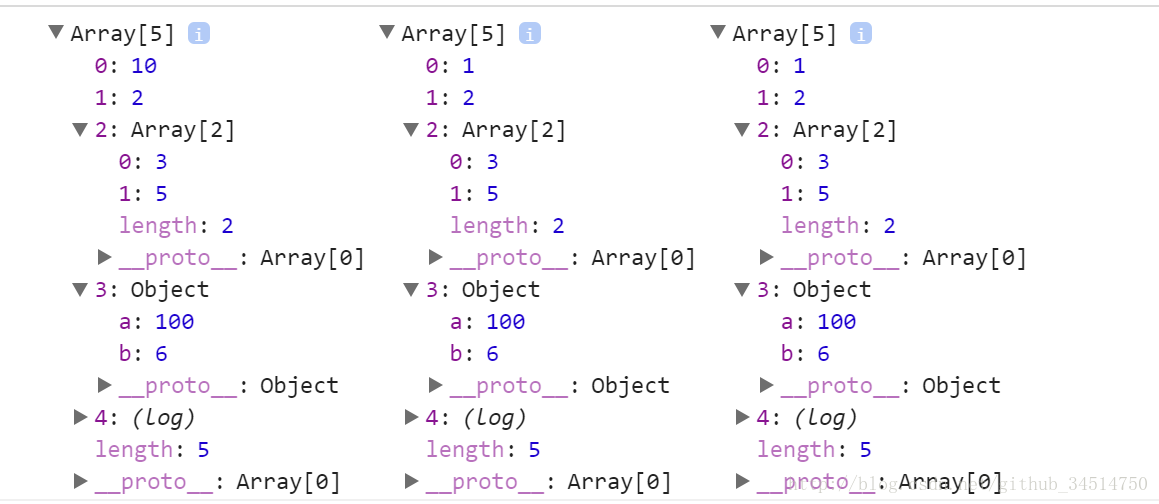The width and height of the screenshot is (1159, 504).
Task: Collapse '3: Object' in the left column
Action: [80, 289]
